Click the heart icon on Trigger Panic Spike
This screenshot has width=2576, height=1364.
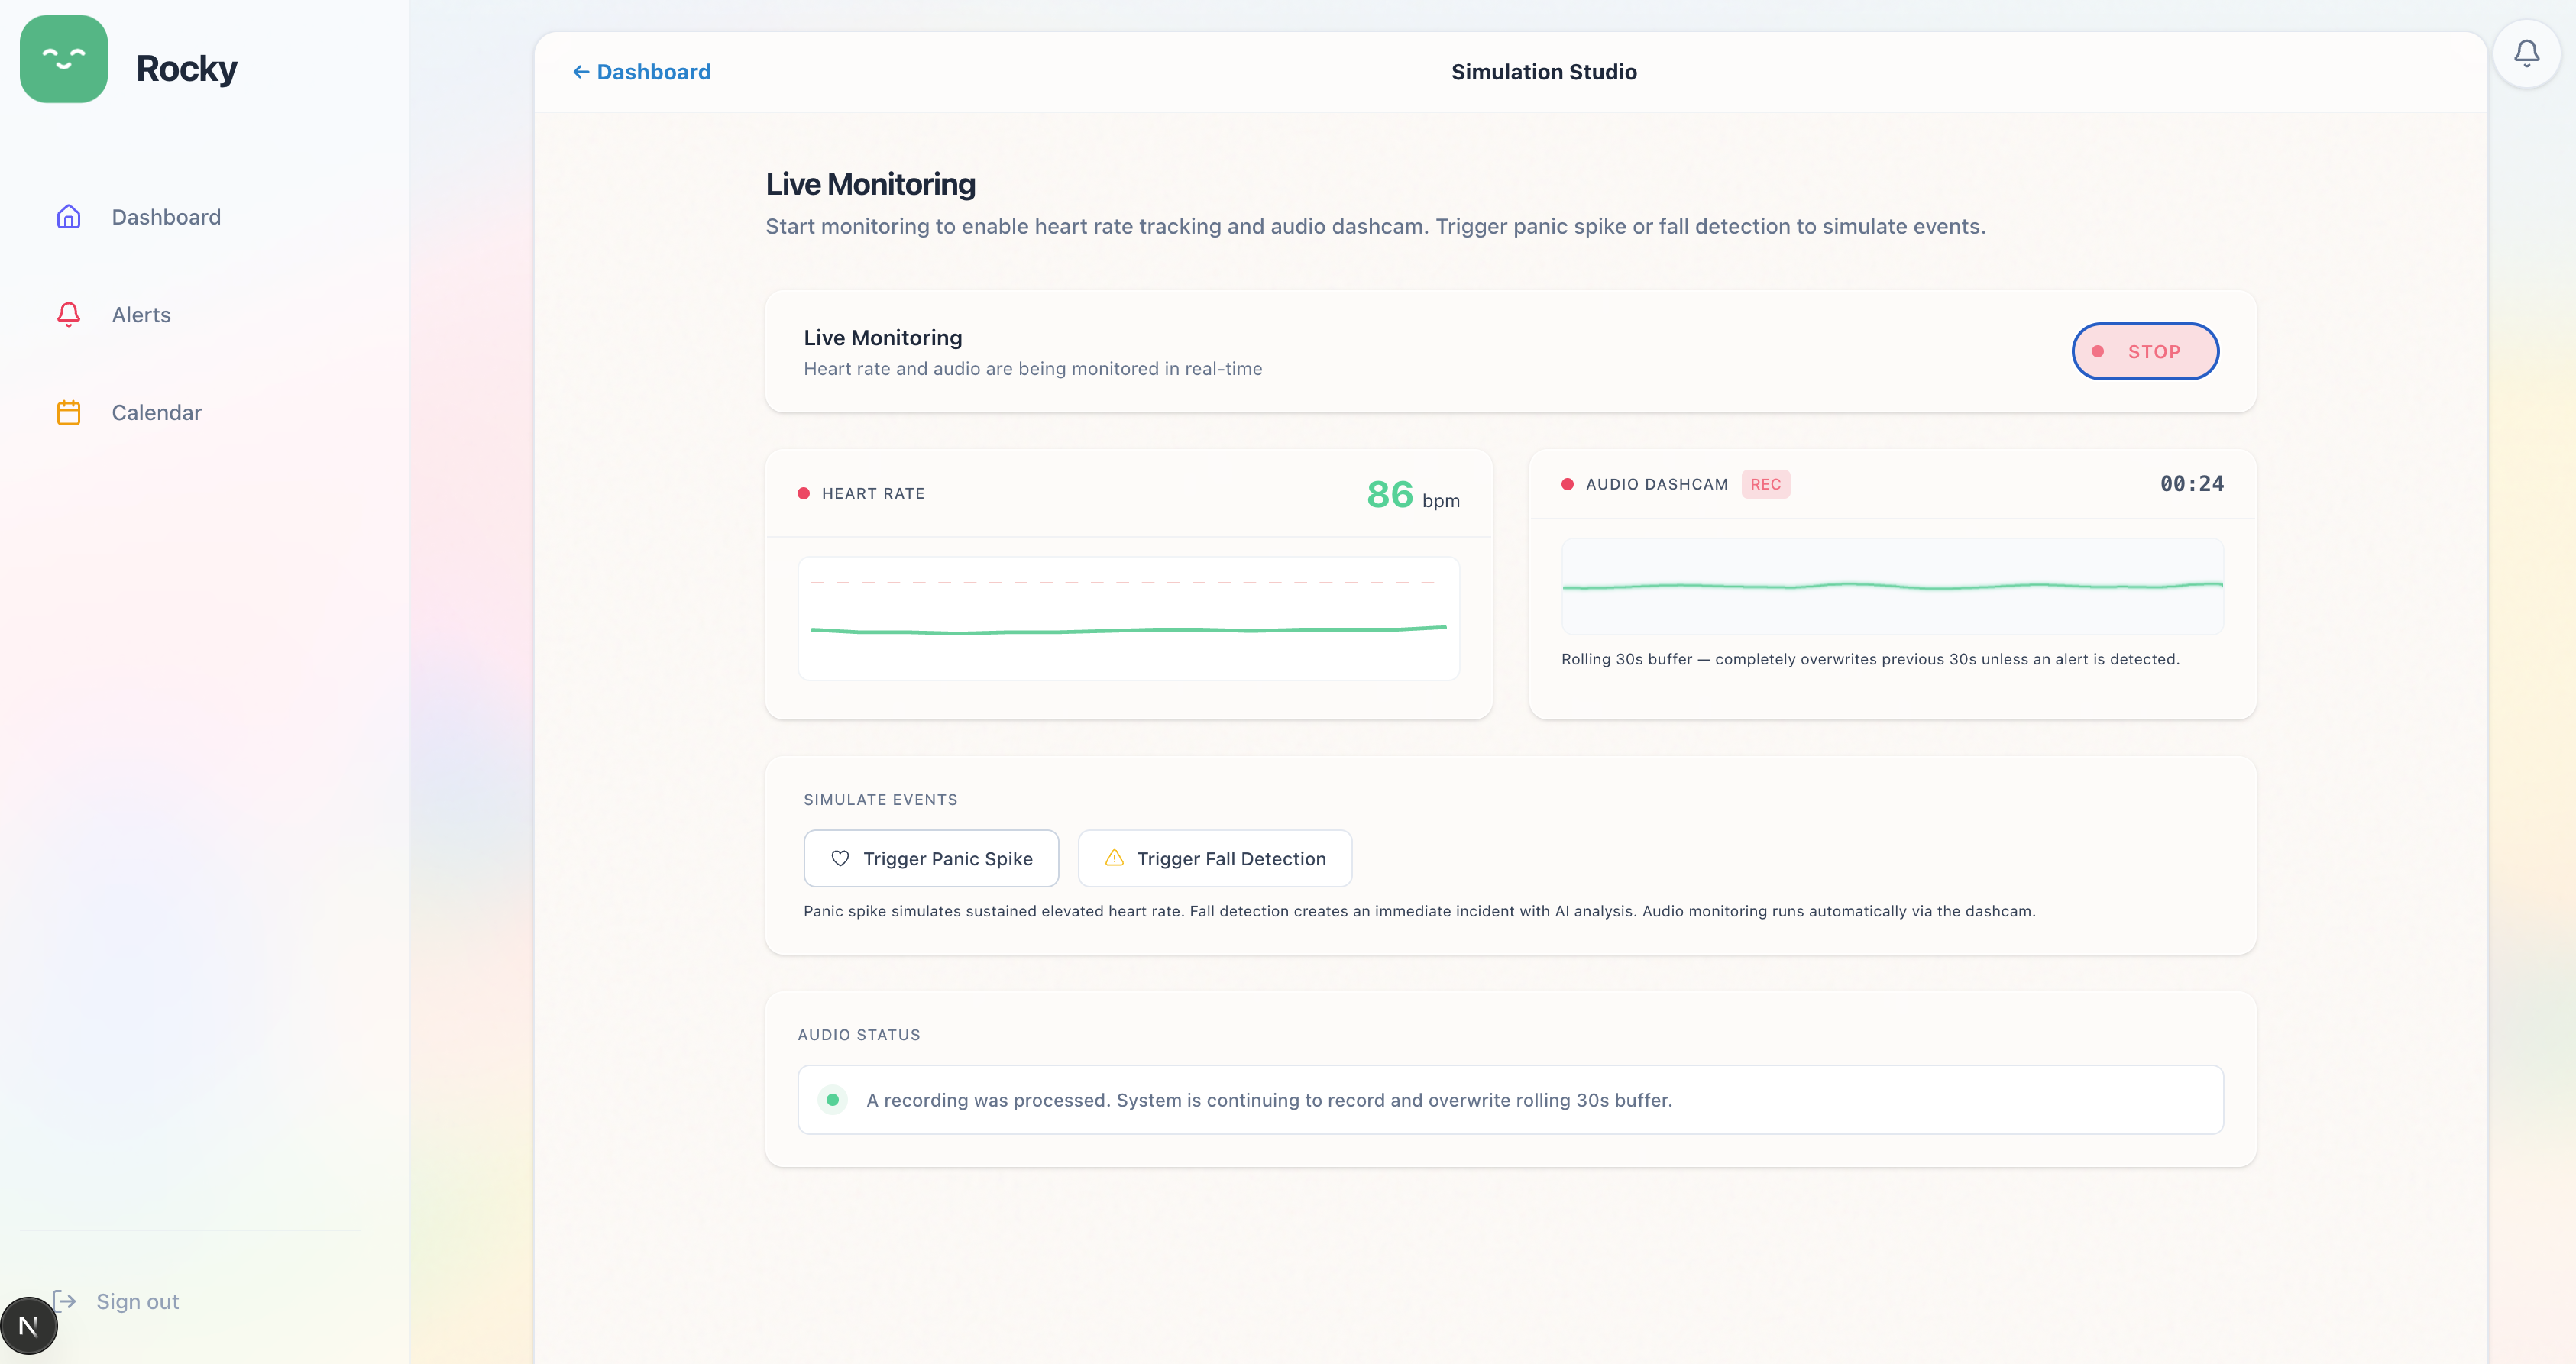[840, 859]
